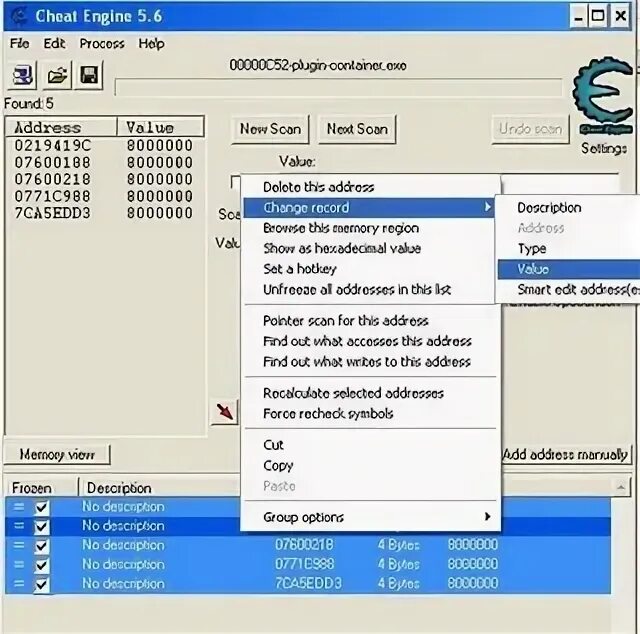Expand the Group options submenu arrow
640x634 pixels.
[x=487, y=517]
